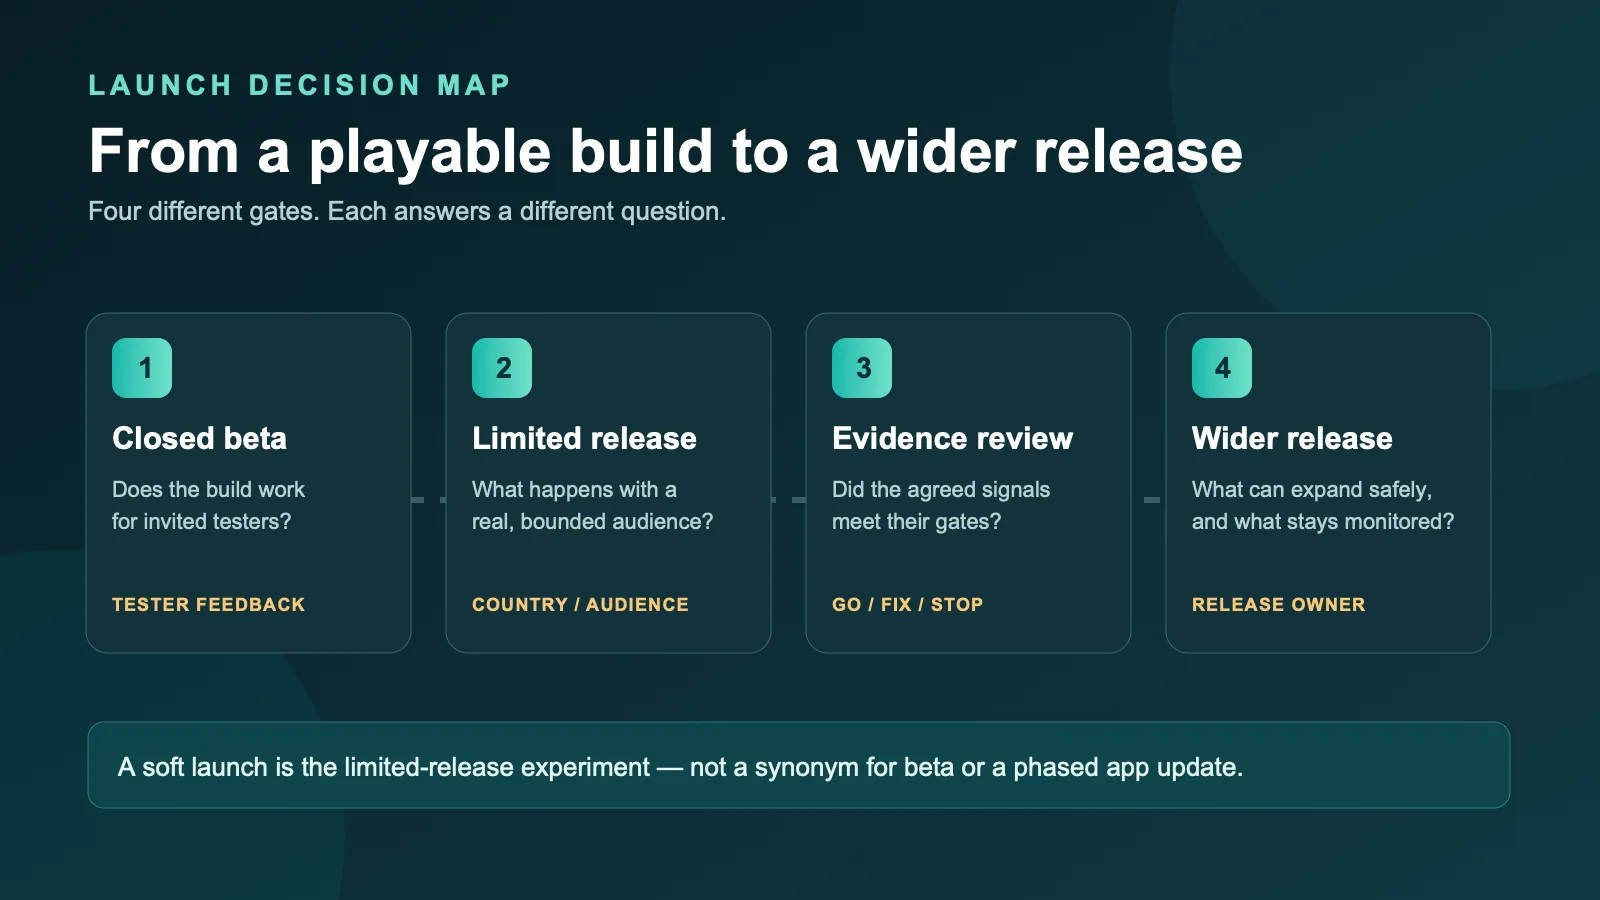The height and width of the screenshot is (900, 1600).
Task: Click the number 3 badge on Evidence review
Action: click(862, 368)
